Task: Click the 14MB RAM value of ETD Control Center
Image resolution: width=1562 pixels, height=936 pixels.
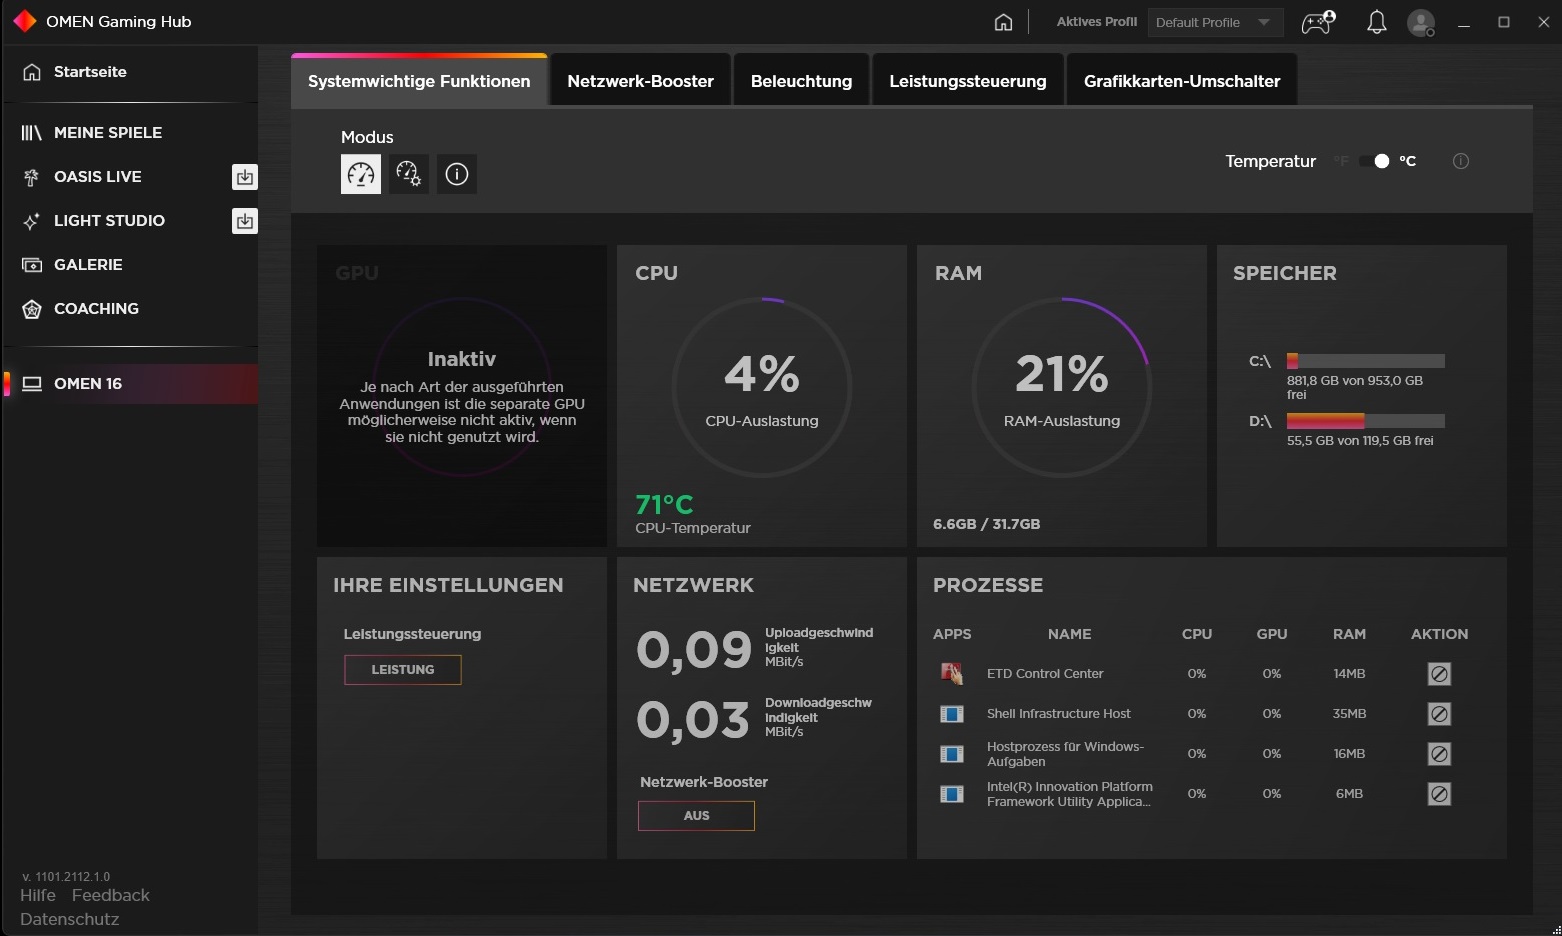Action: coord(1349,674)
